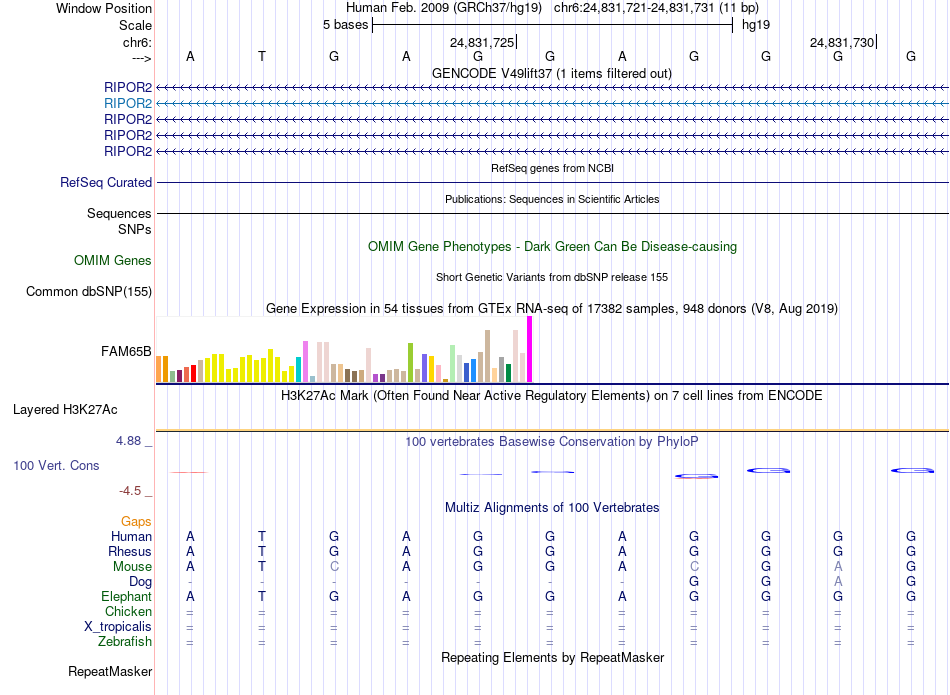Click the '5 bases' scale bar text

345,25
